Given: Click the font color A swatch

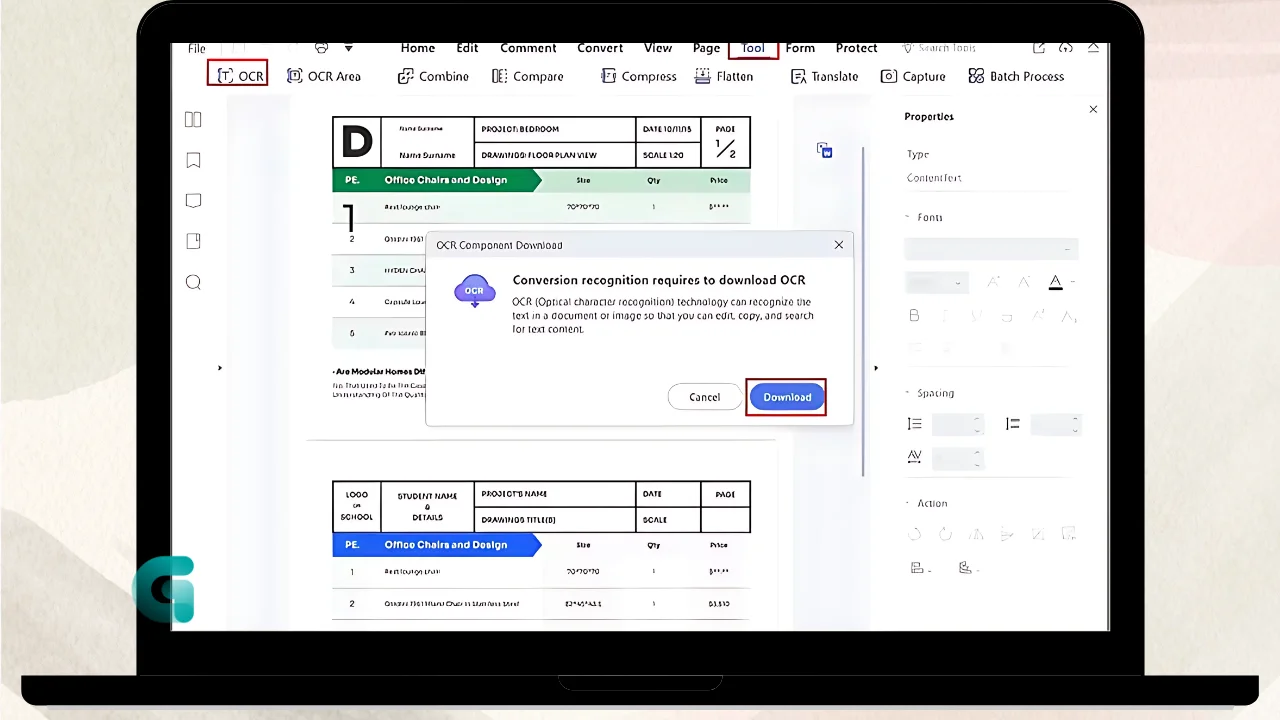Looking at the screenshot, I should 1055,283.
